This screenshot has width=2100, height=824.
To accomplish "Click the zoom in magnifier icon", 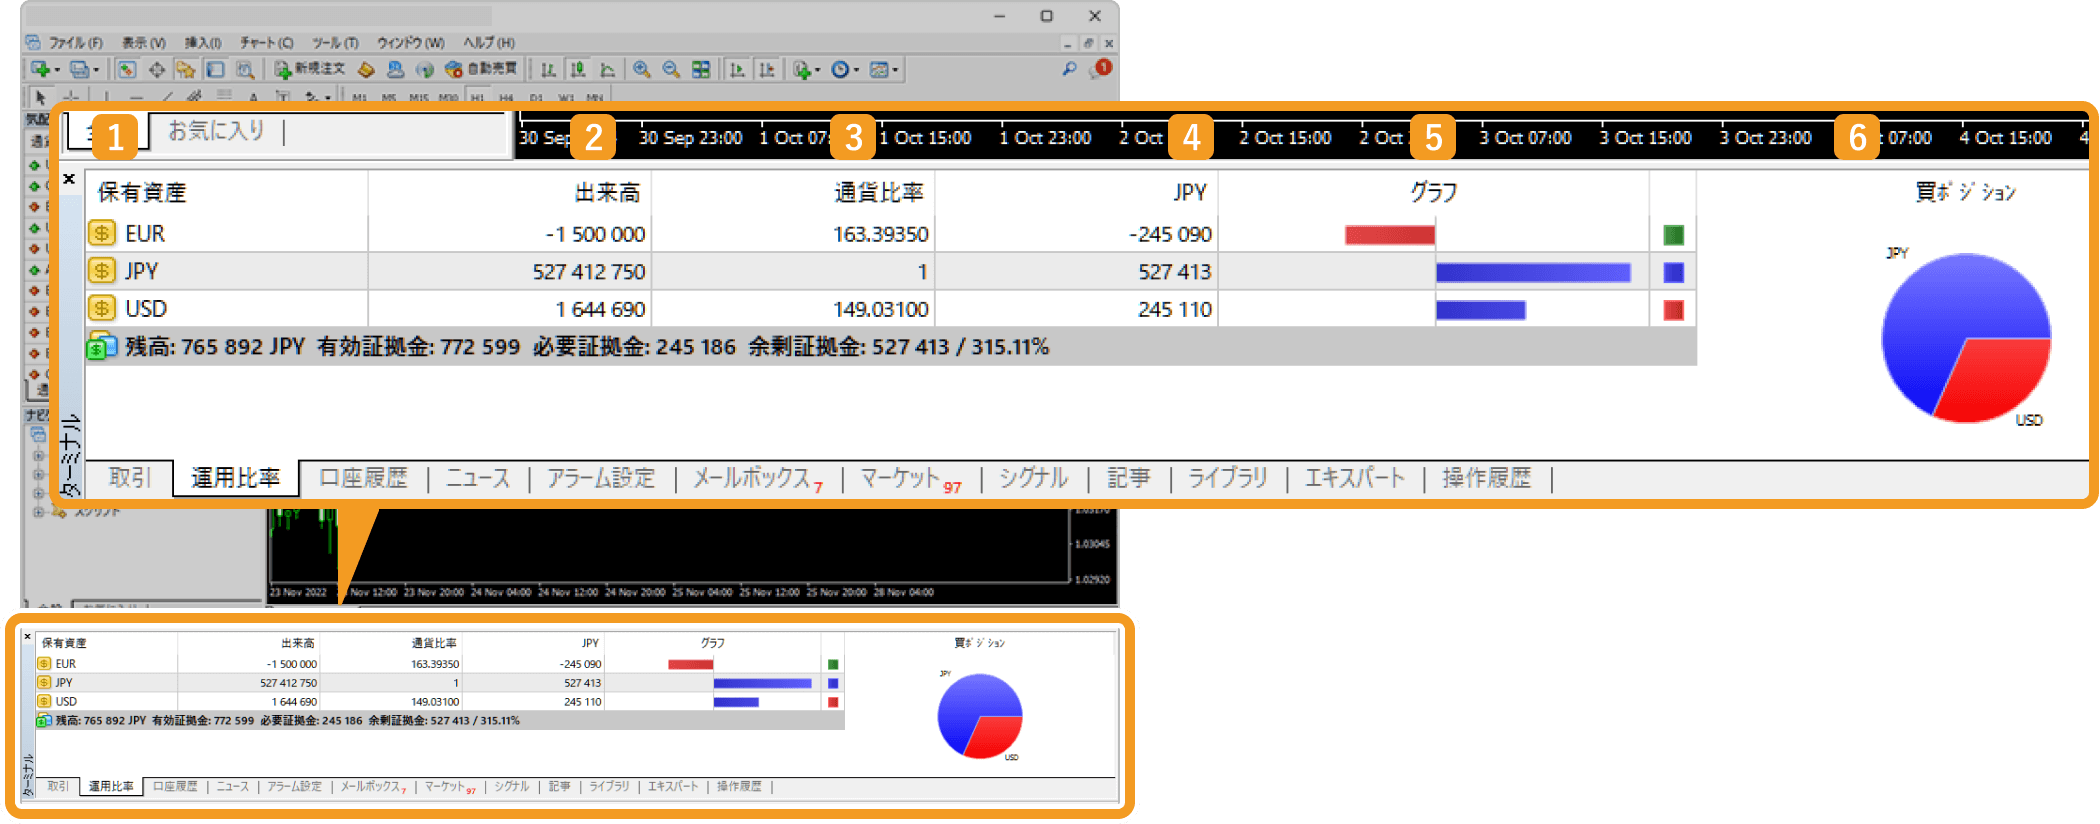I will pyautogui.click(x=642, y=69).
